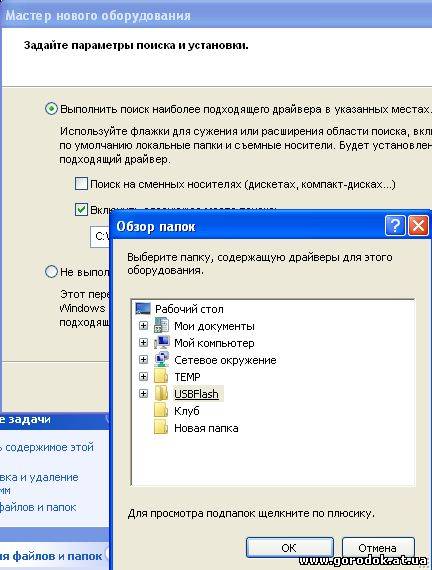Click the Мой компьютер icon
This screenshot has width=432, height=570.
tap(161, 342)
